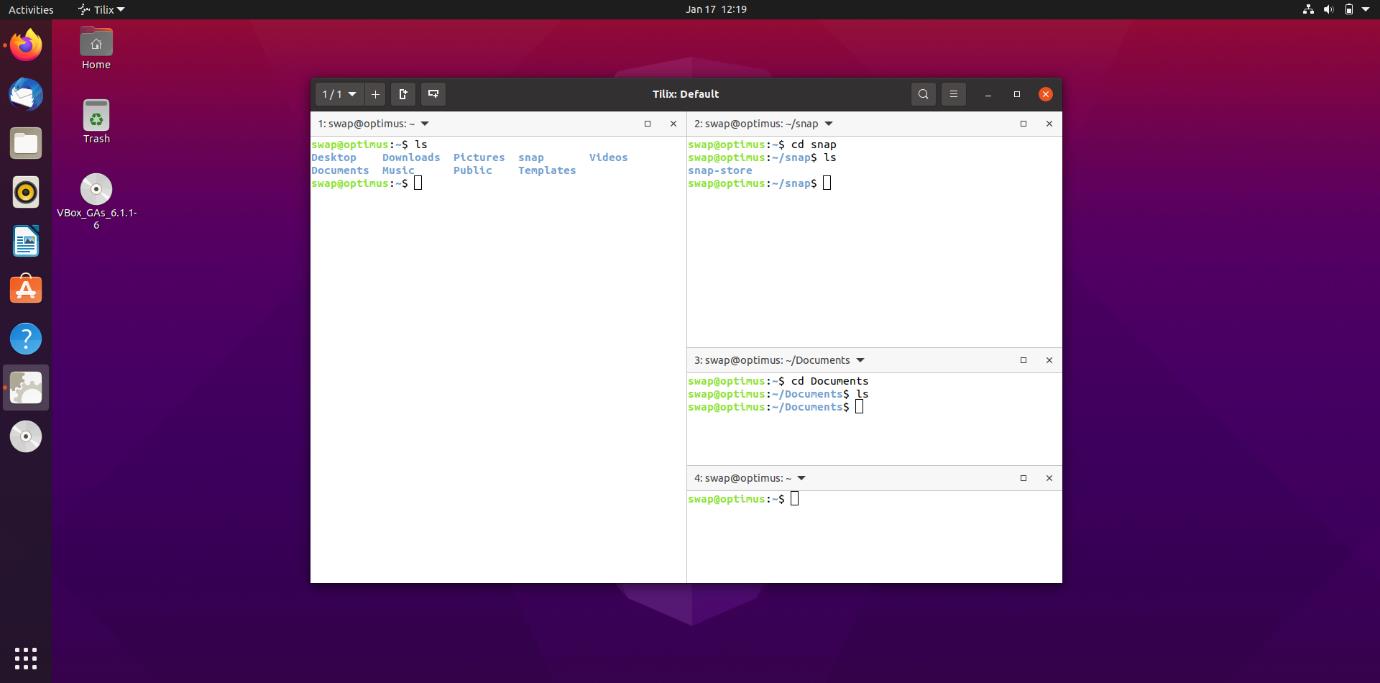
Task: Click the Desktop folder name in terminal 1
Action: 334,157
